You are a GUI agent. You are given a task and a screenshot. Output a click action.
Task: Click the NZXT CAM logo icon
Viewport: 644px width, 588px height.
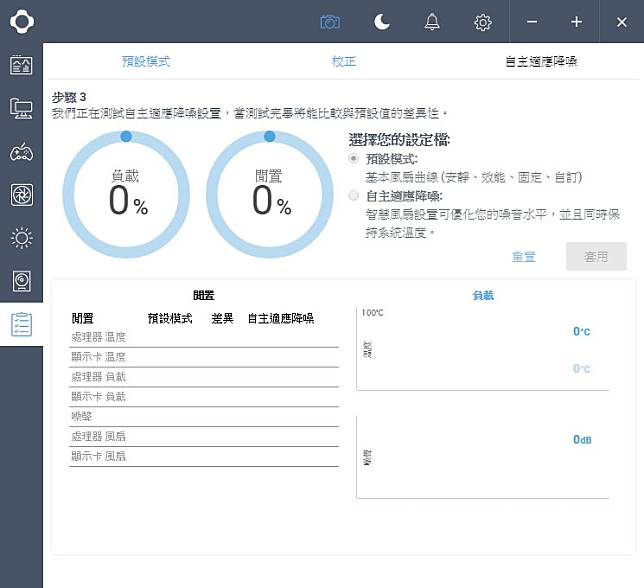[21, 21]
